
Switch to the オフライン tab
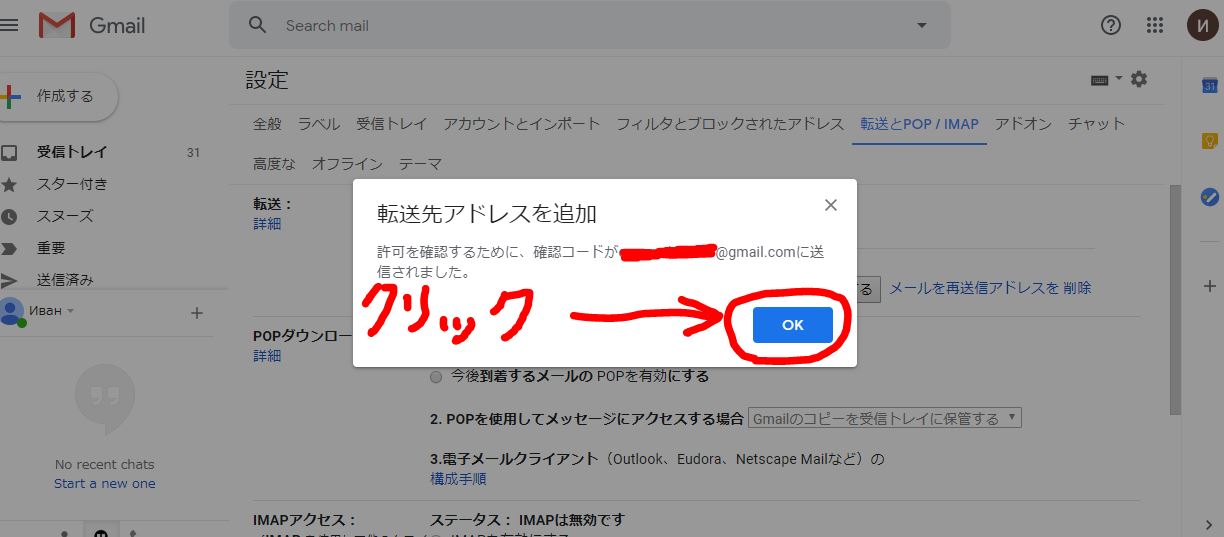[x=347, y=164]
